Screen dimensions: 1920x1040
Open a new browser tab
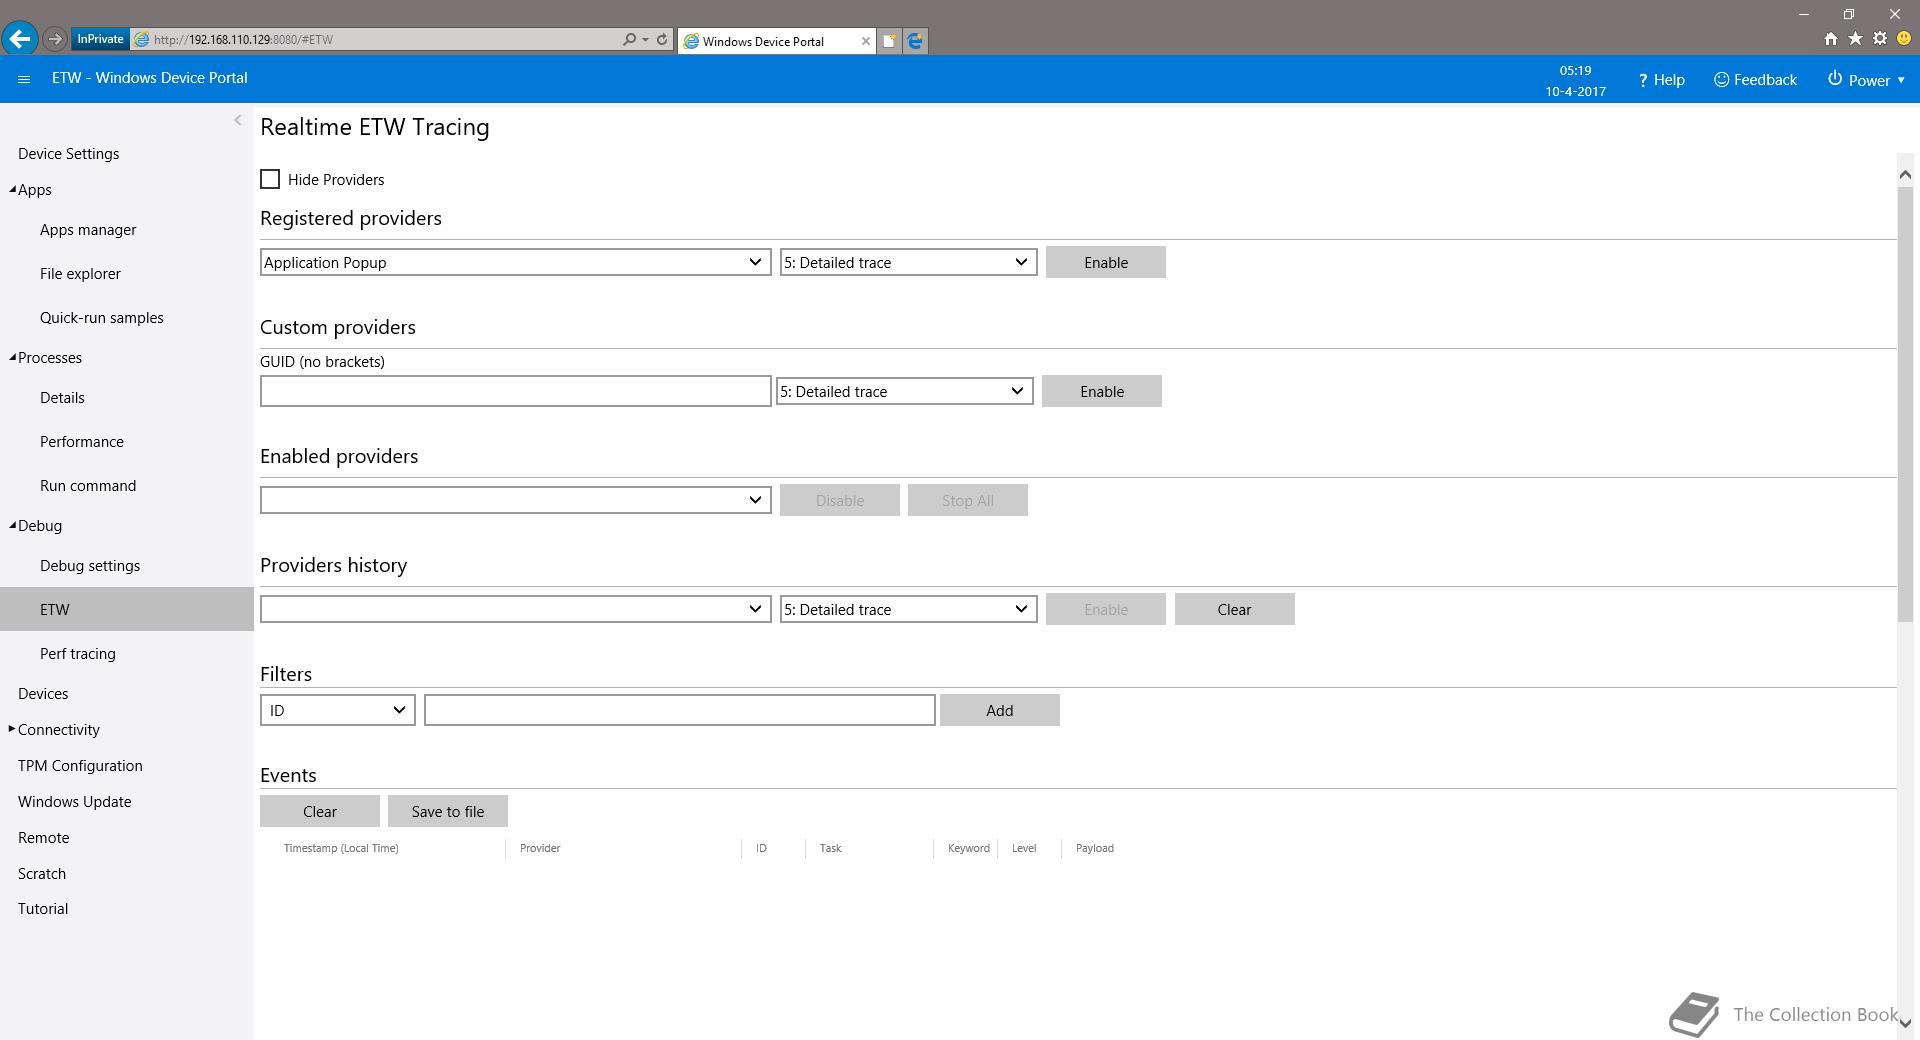click(x=888, y=41)
